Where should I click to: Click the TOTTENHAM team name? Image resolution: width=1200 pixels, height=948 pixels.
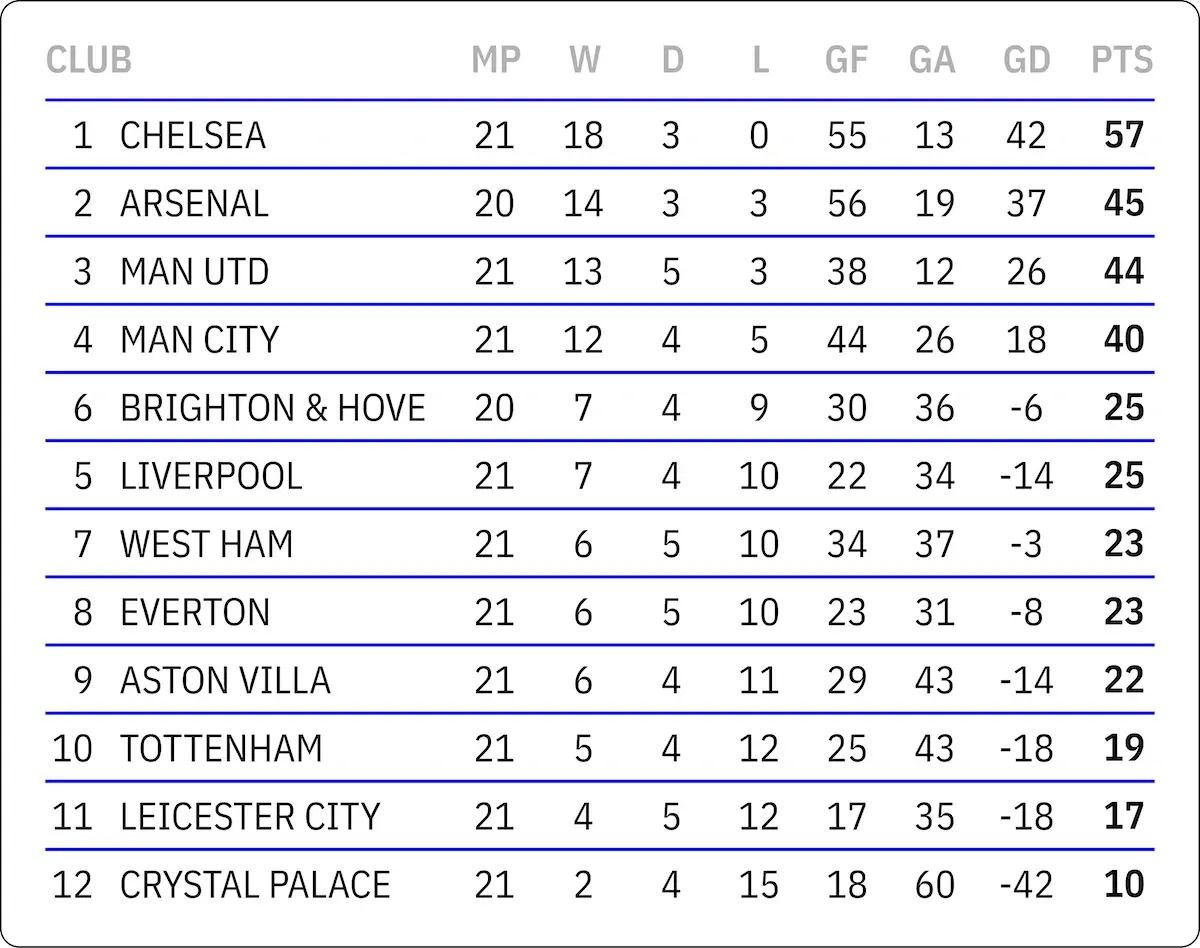coord(221,748)
